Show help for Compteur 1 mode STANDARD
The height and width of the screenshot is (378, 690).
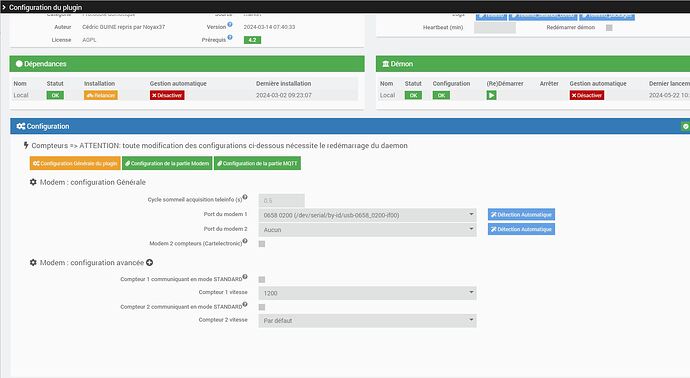(245, 277)
